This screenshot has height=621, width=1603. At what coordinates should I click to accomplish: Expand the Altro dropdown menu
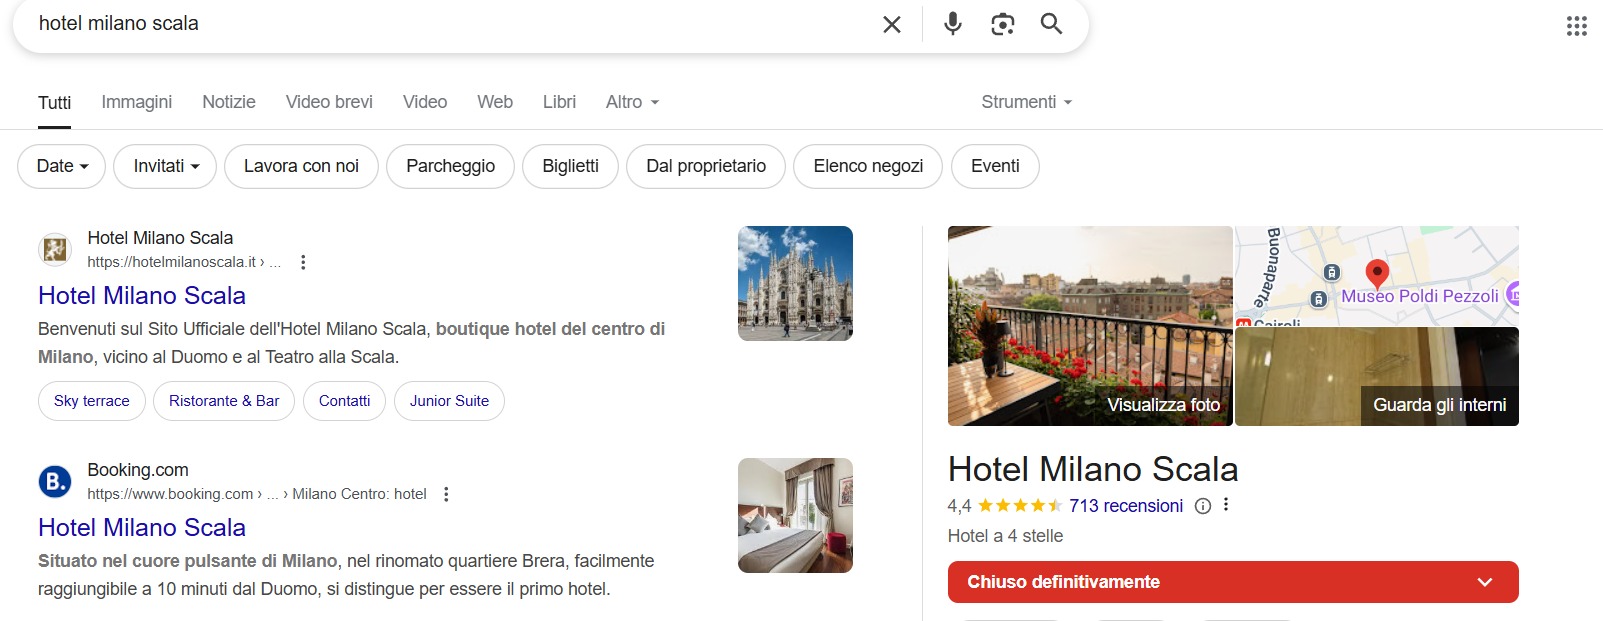coord(632,102)
